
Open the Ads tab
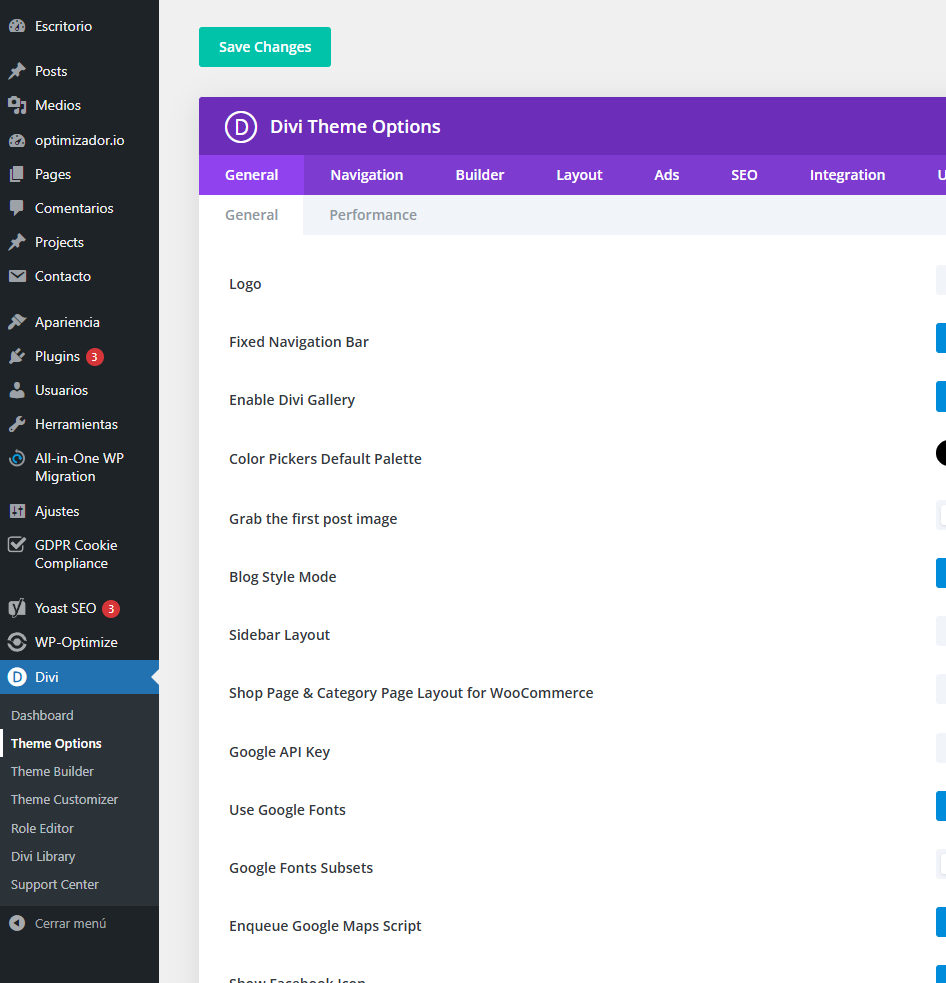(x=666, y=175)
